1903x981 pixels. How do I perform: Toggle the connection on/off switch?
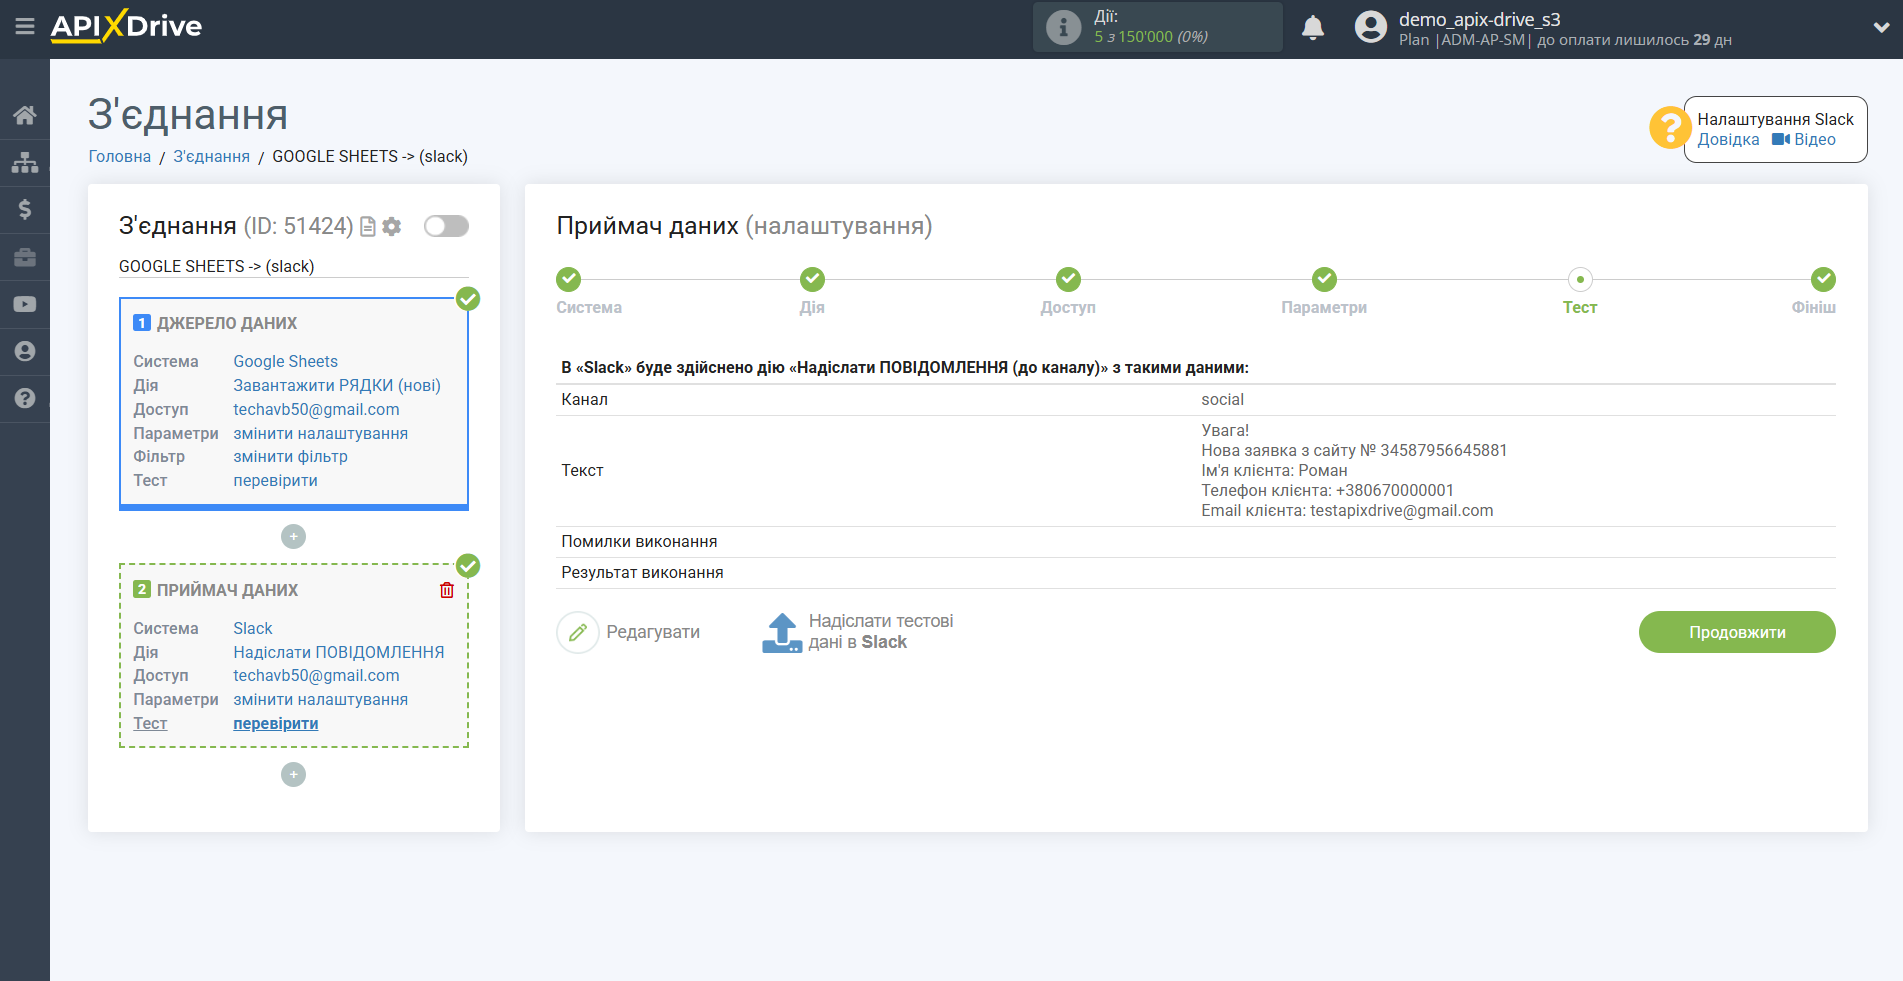point(446,226)
